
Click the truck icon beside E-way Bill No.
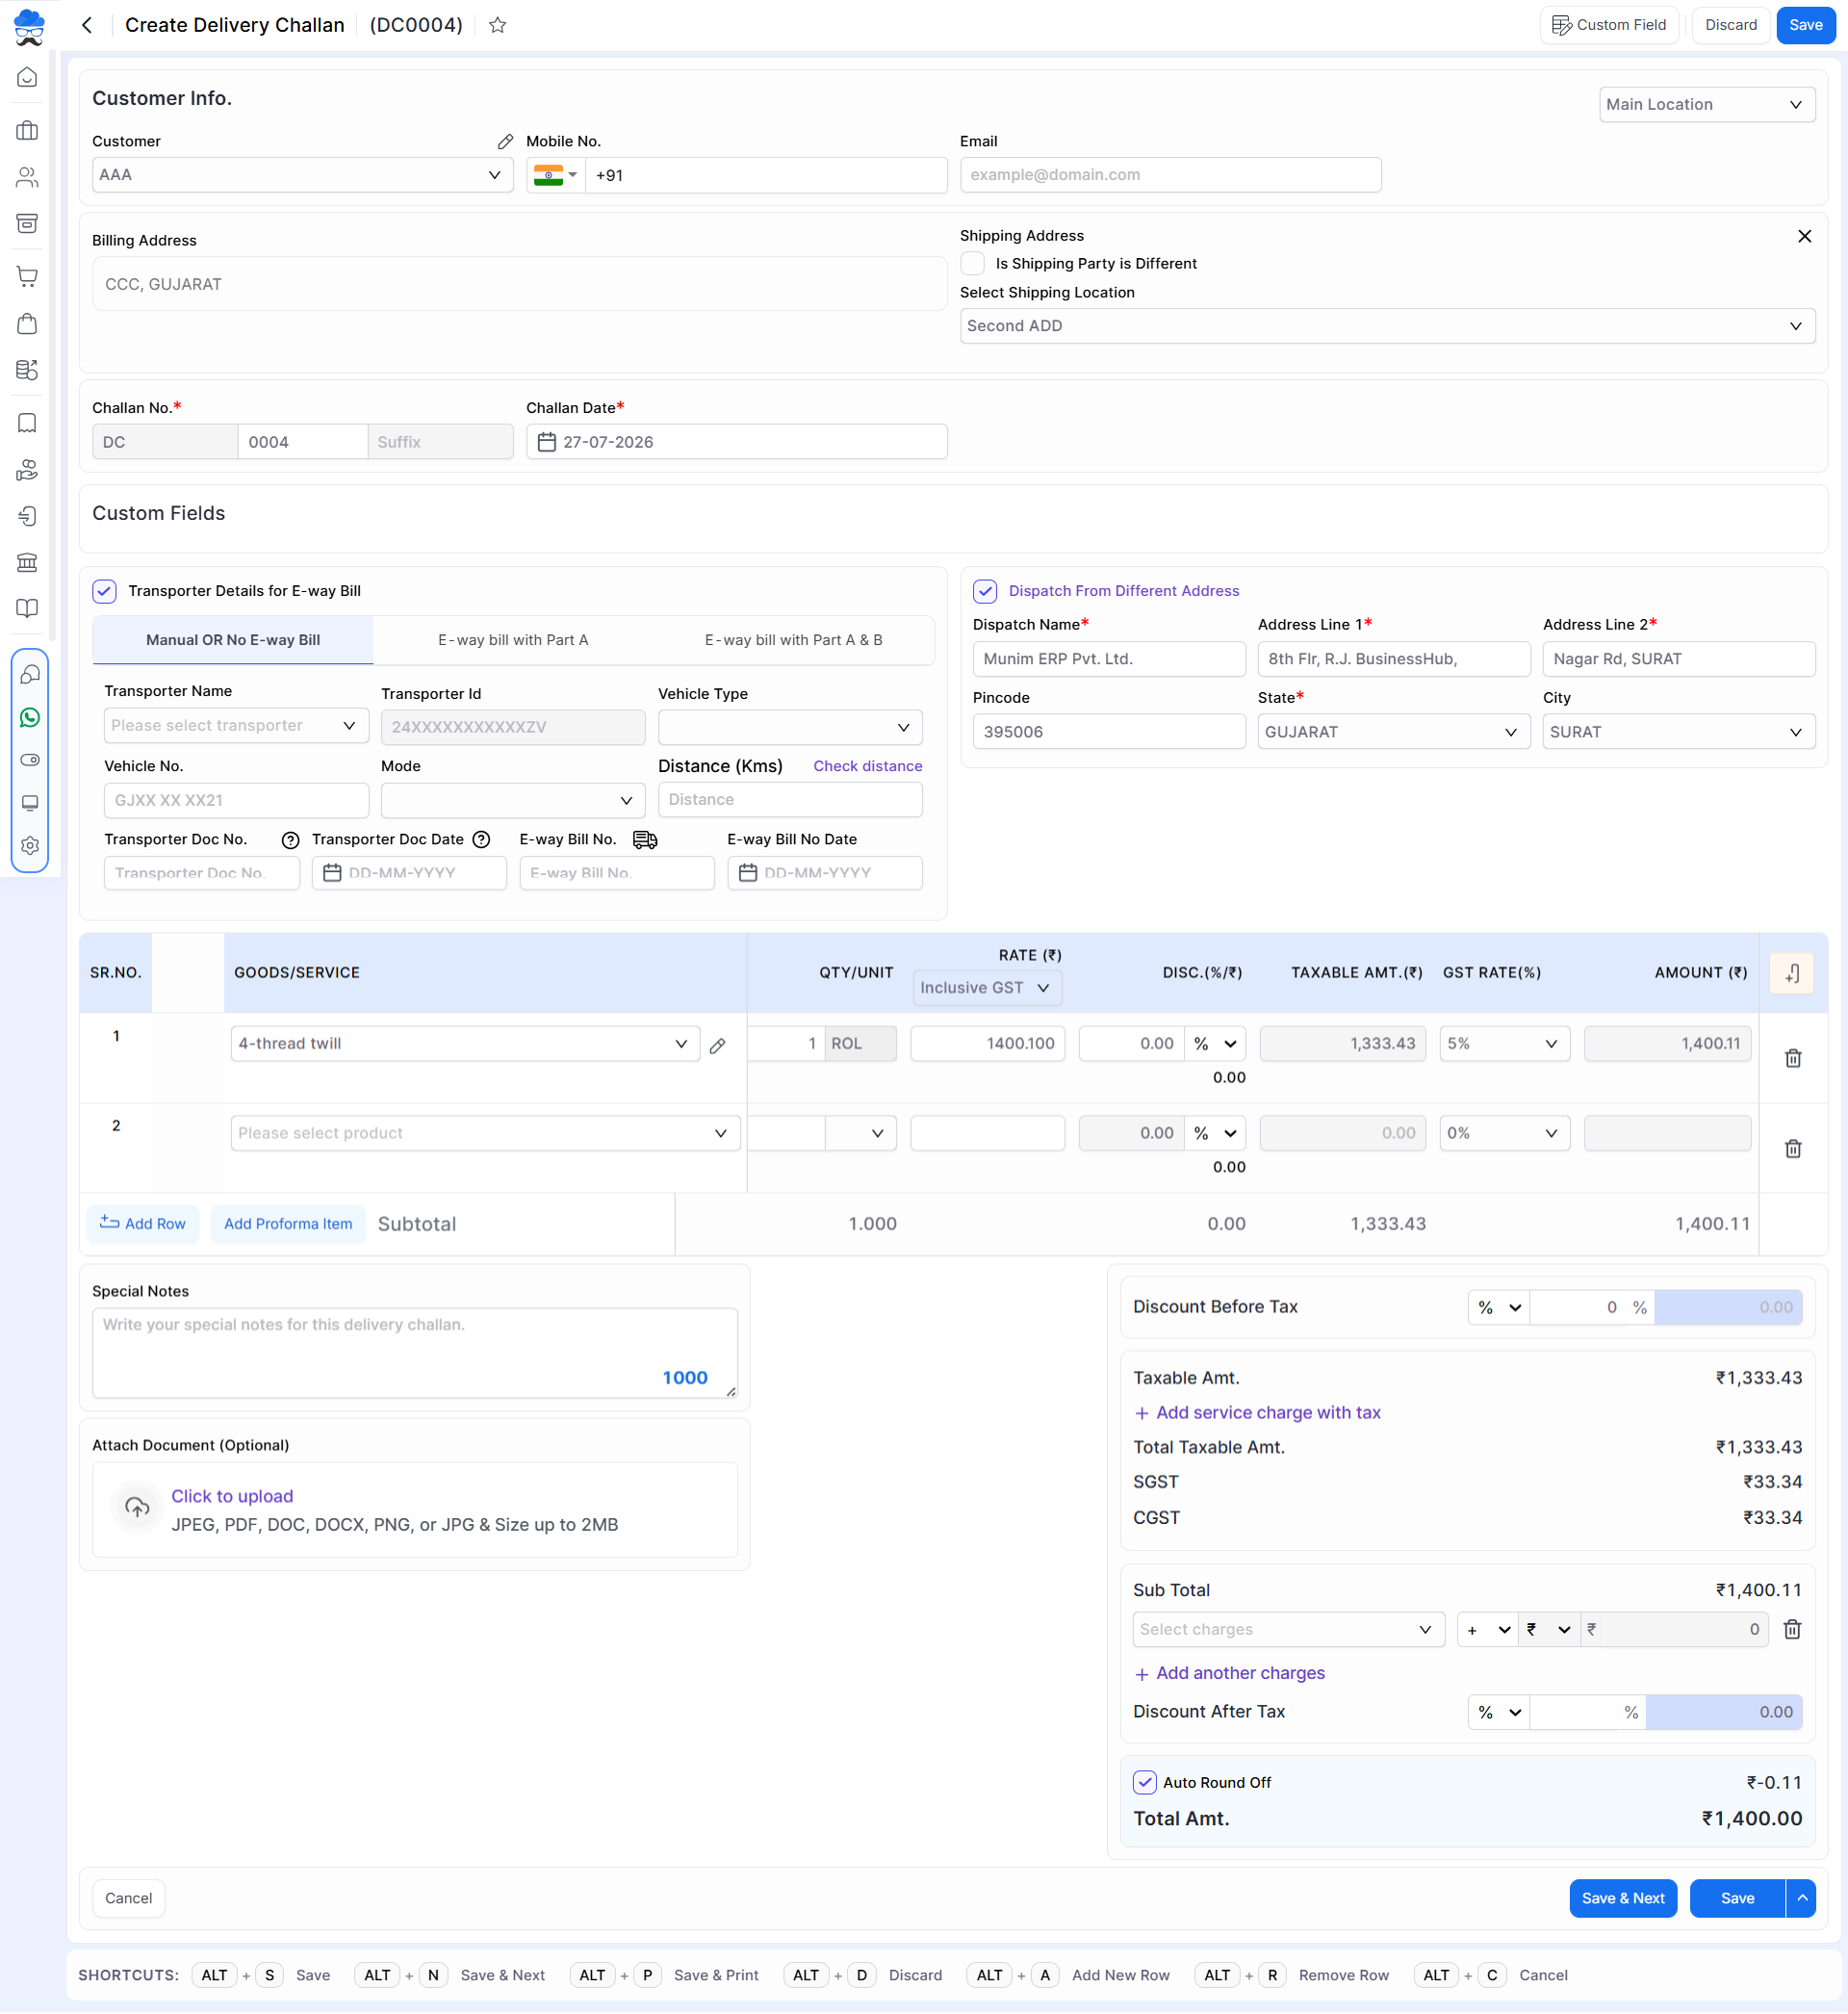[645, 840]
